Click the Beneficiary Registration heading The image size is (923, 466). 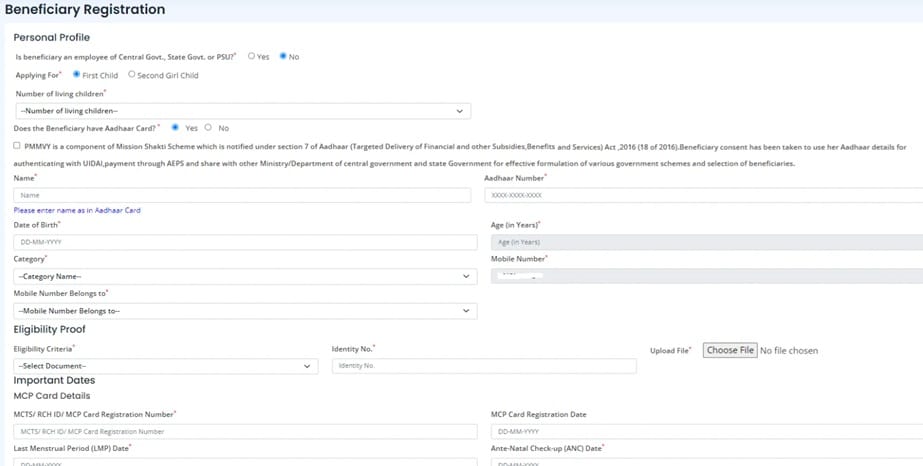click(85, 9)
